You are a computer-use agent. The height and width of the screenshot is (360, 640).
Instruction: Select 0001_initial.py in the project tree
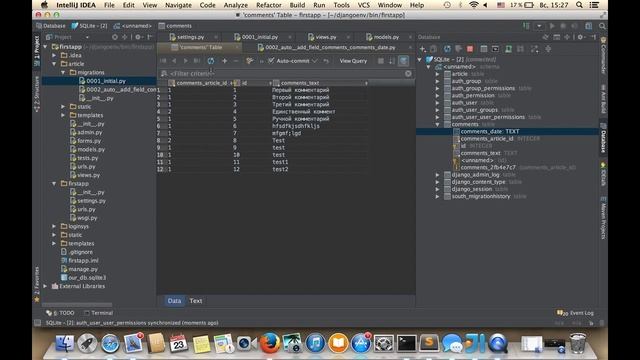click(106, 81)
